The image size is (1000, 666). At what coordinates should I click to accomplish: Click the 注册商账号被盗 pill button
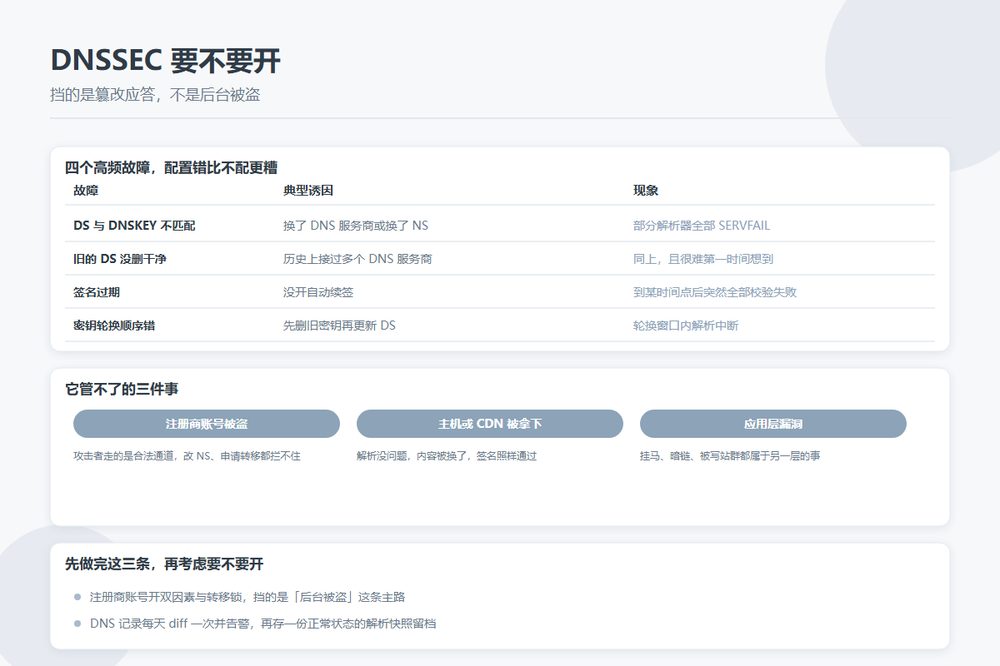pyautogui.click(x=206, y=424)
